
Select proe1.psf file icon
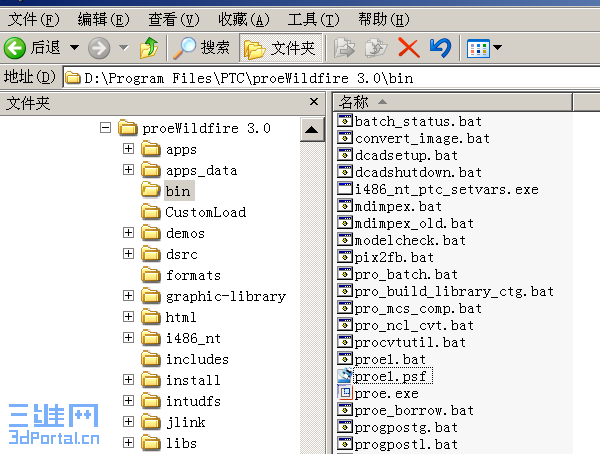pyautogui.click(x=345, y=376)
